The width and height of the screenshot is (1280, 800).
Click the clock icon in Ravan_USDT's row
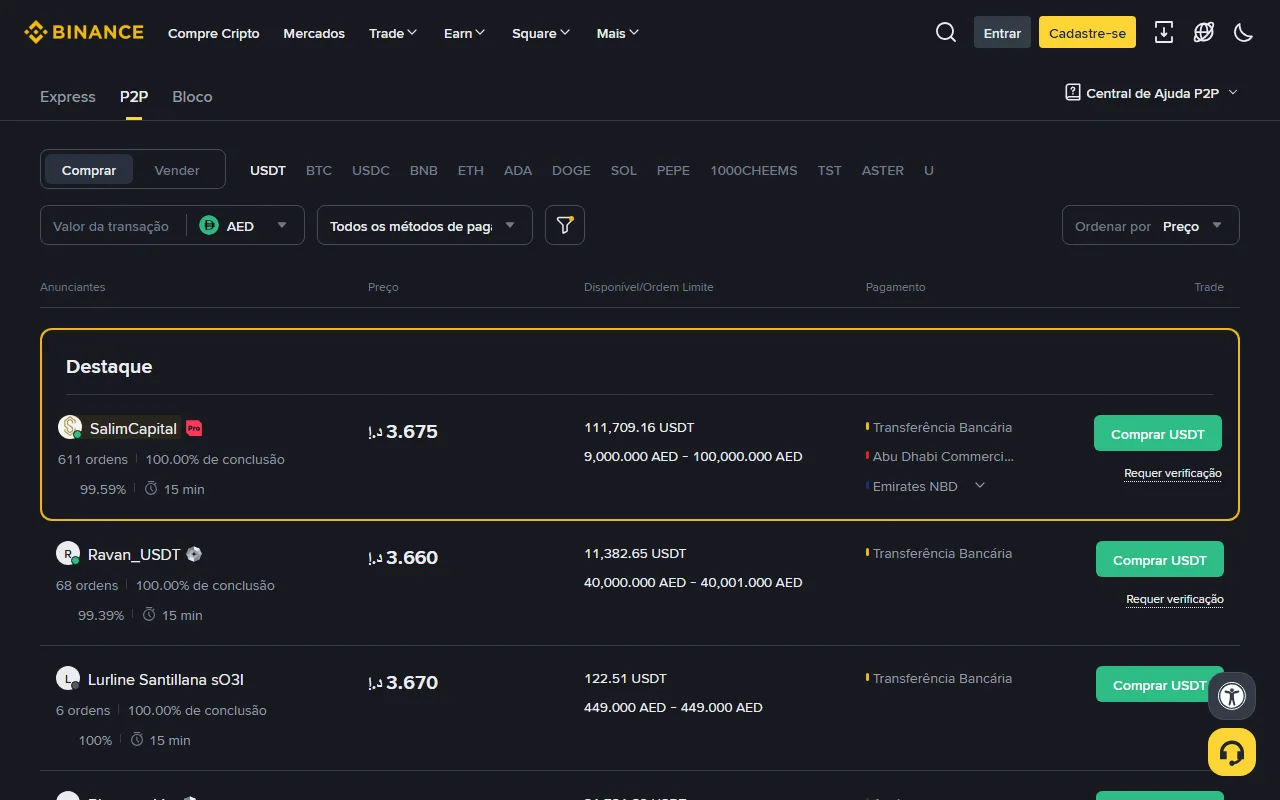point(149,615)
